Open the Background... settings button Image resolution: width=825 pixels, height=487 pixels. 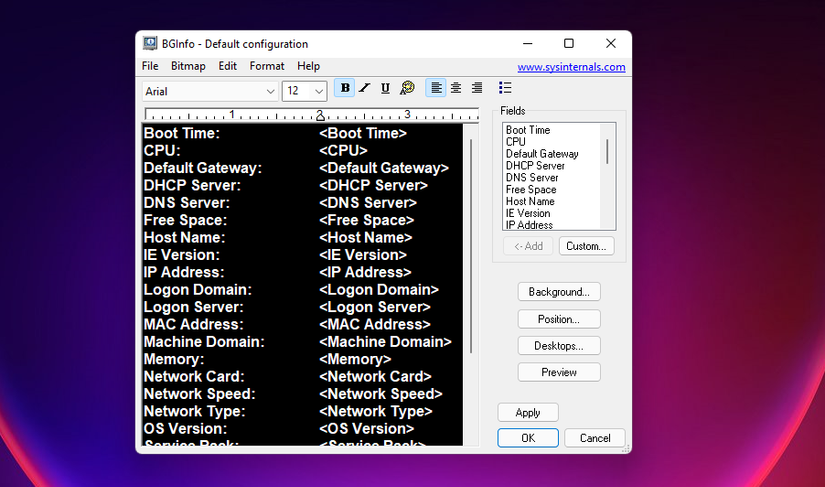(x=559, y=292)
